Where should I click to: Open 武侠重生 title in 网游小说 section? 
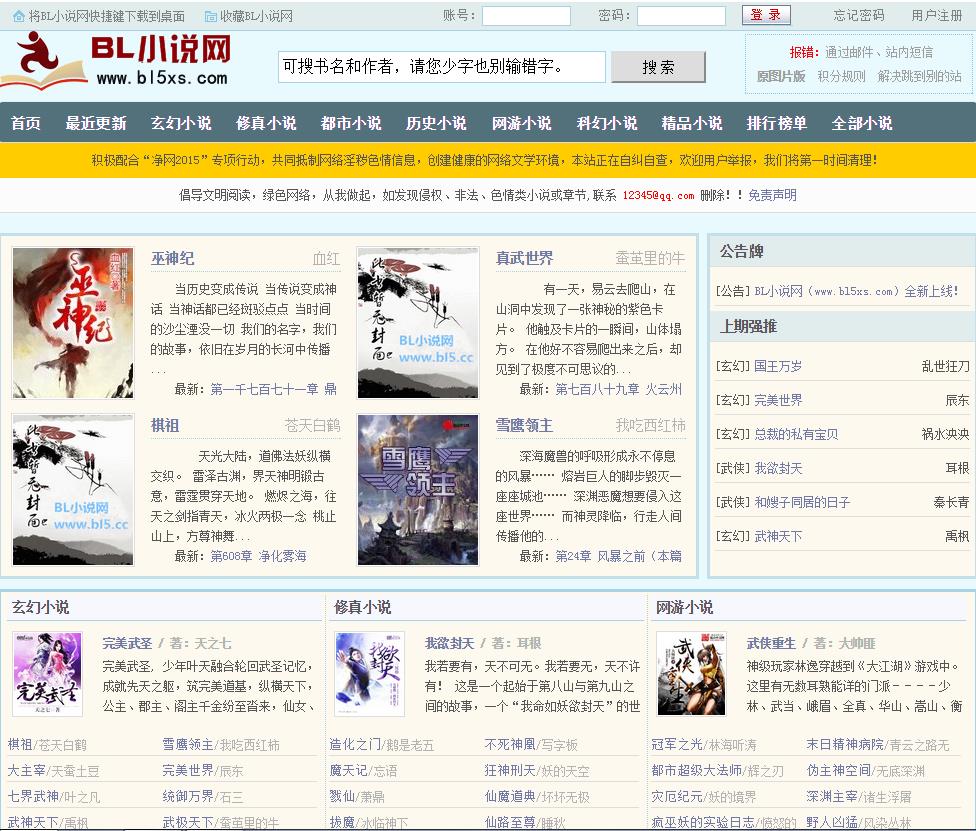click(x=771, y=643)
